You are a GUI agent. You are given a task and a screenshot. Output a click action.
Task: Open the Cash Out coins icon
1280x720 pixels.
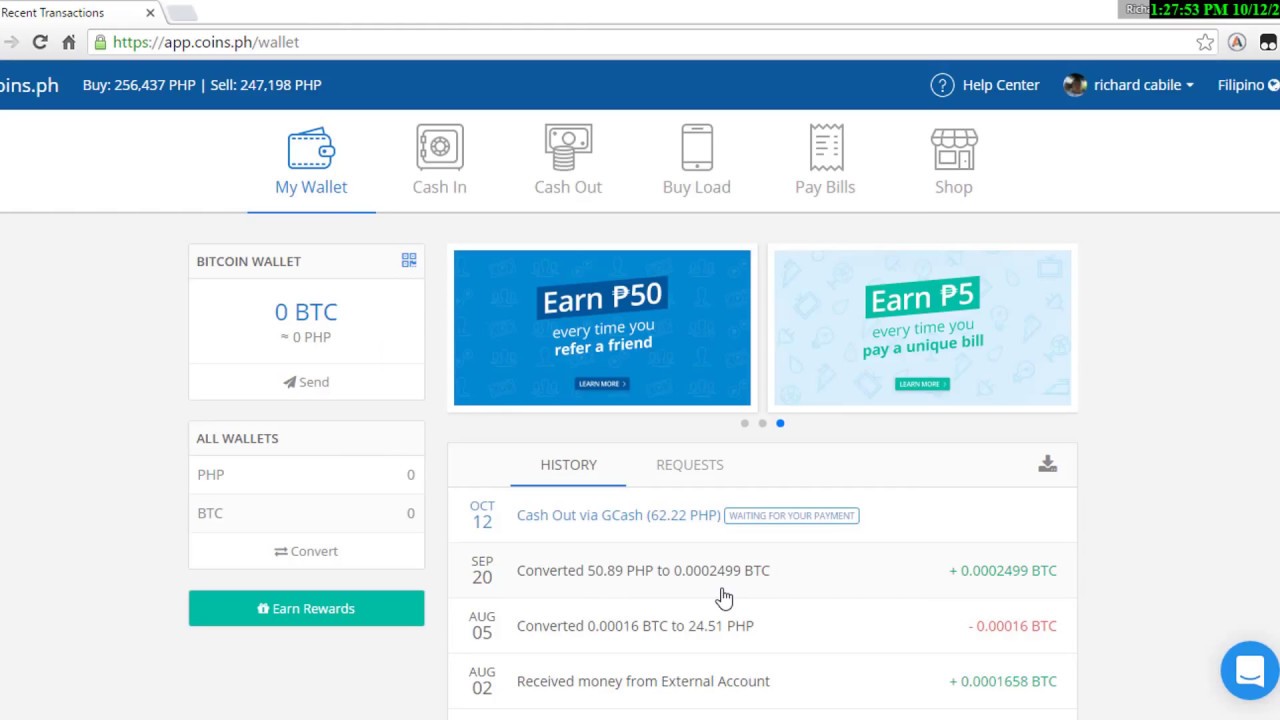[568, 148]
